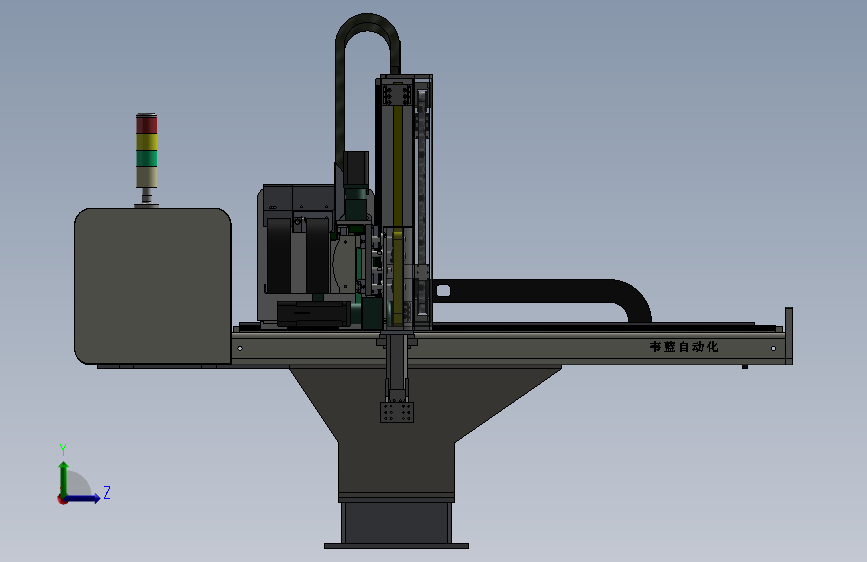Select the end-effector mounting plate with bolt holes

397,412
